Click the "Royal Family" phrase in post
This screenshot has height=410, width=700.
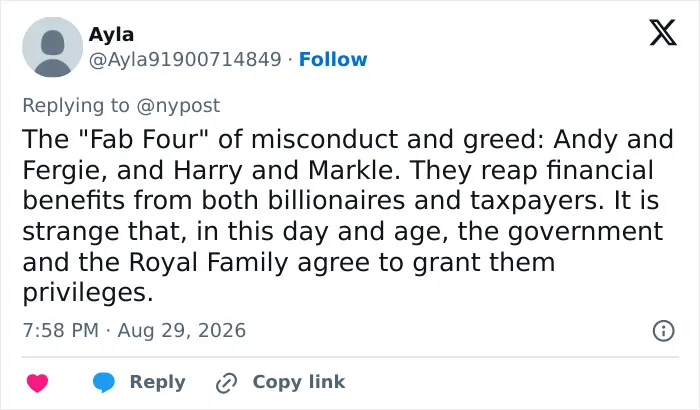pos(208,262)
